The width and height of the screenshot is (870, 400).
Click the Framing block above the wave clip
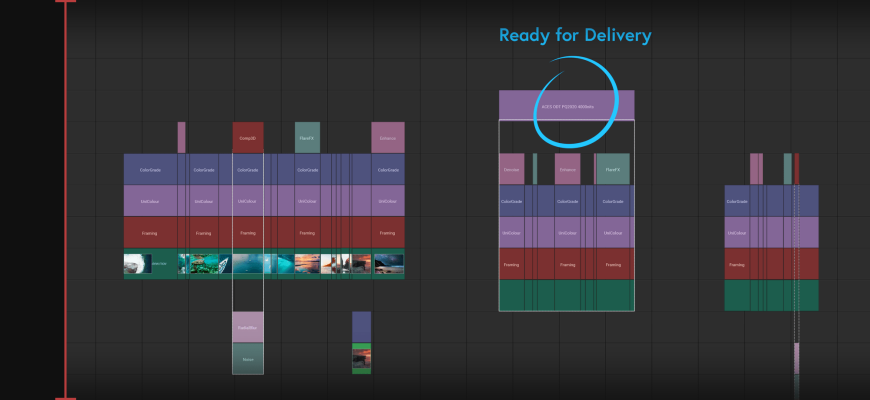pos(150,232)
